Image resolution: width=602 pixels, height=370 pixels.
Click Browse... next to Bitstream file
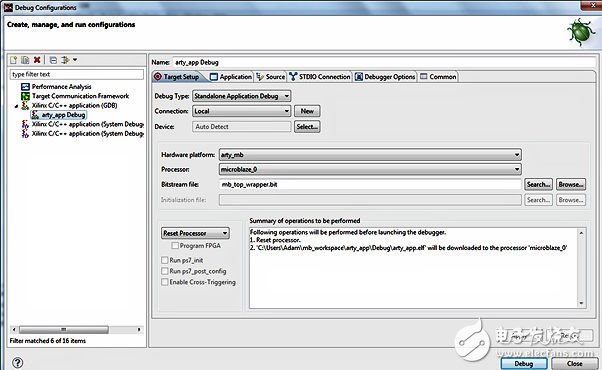coord(571,185)
